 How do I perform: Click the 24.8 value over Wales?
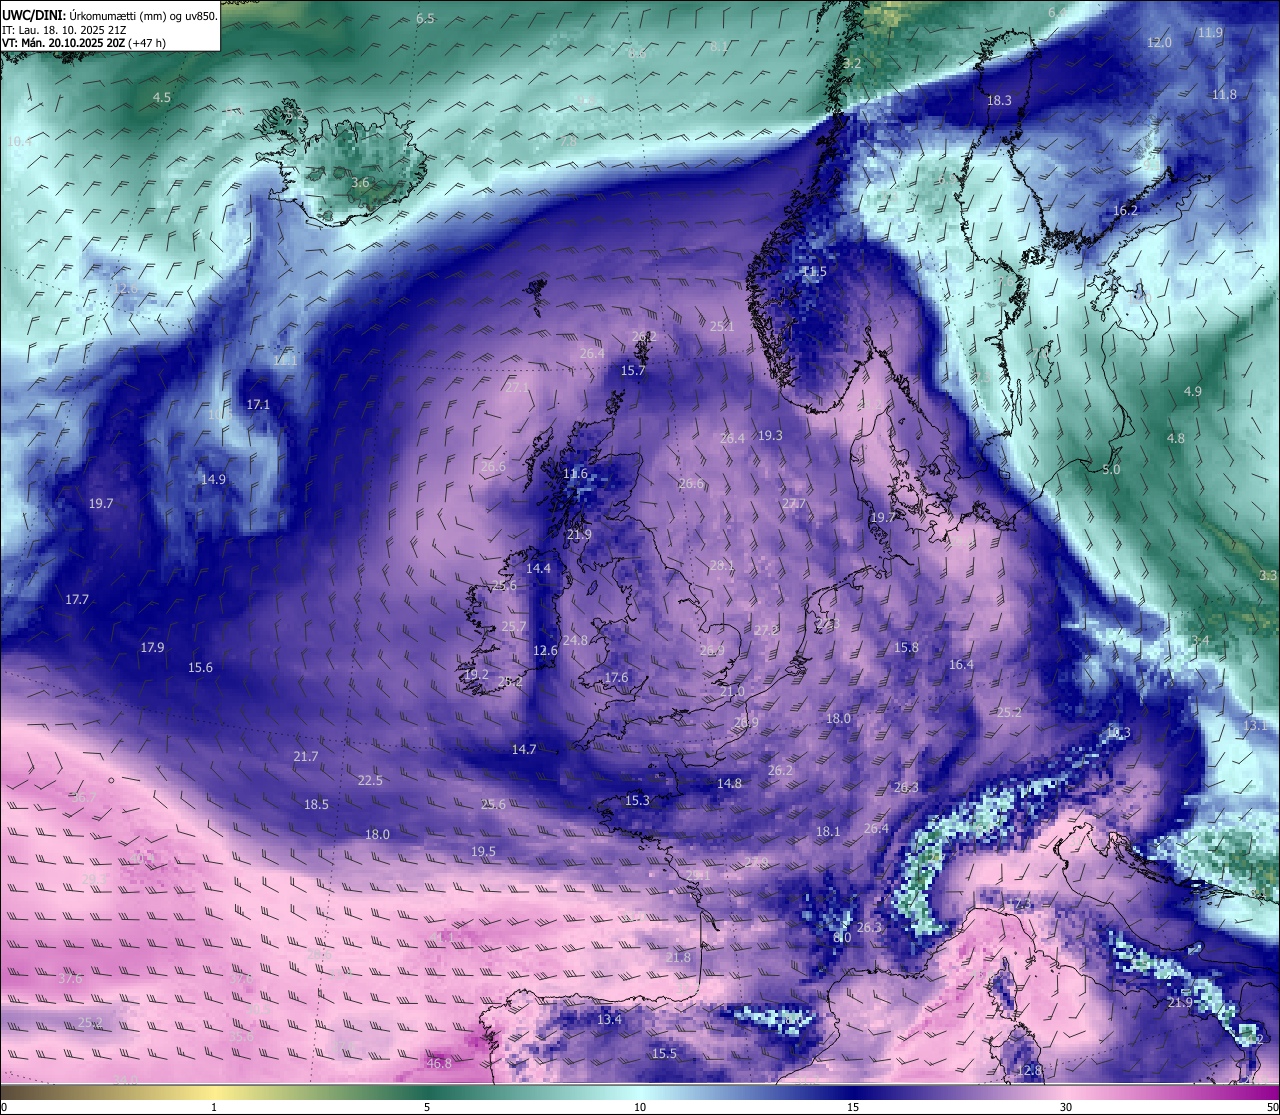click(x=575, y=640)
